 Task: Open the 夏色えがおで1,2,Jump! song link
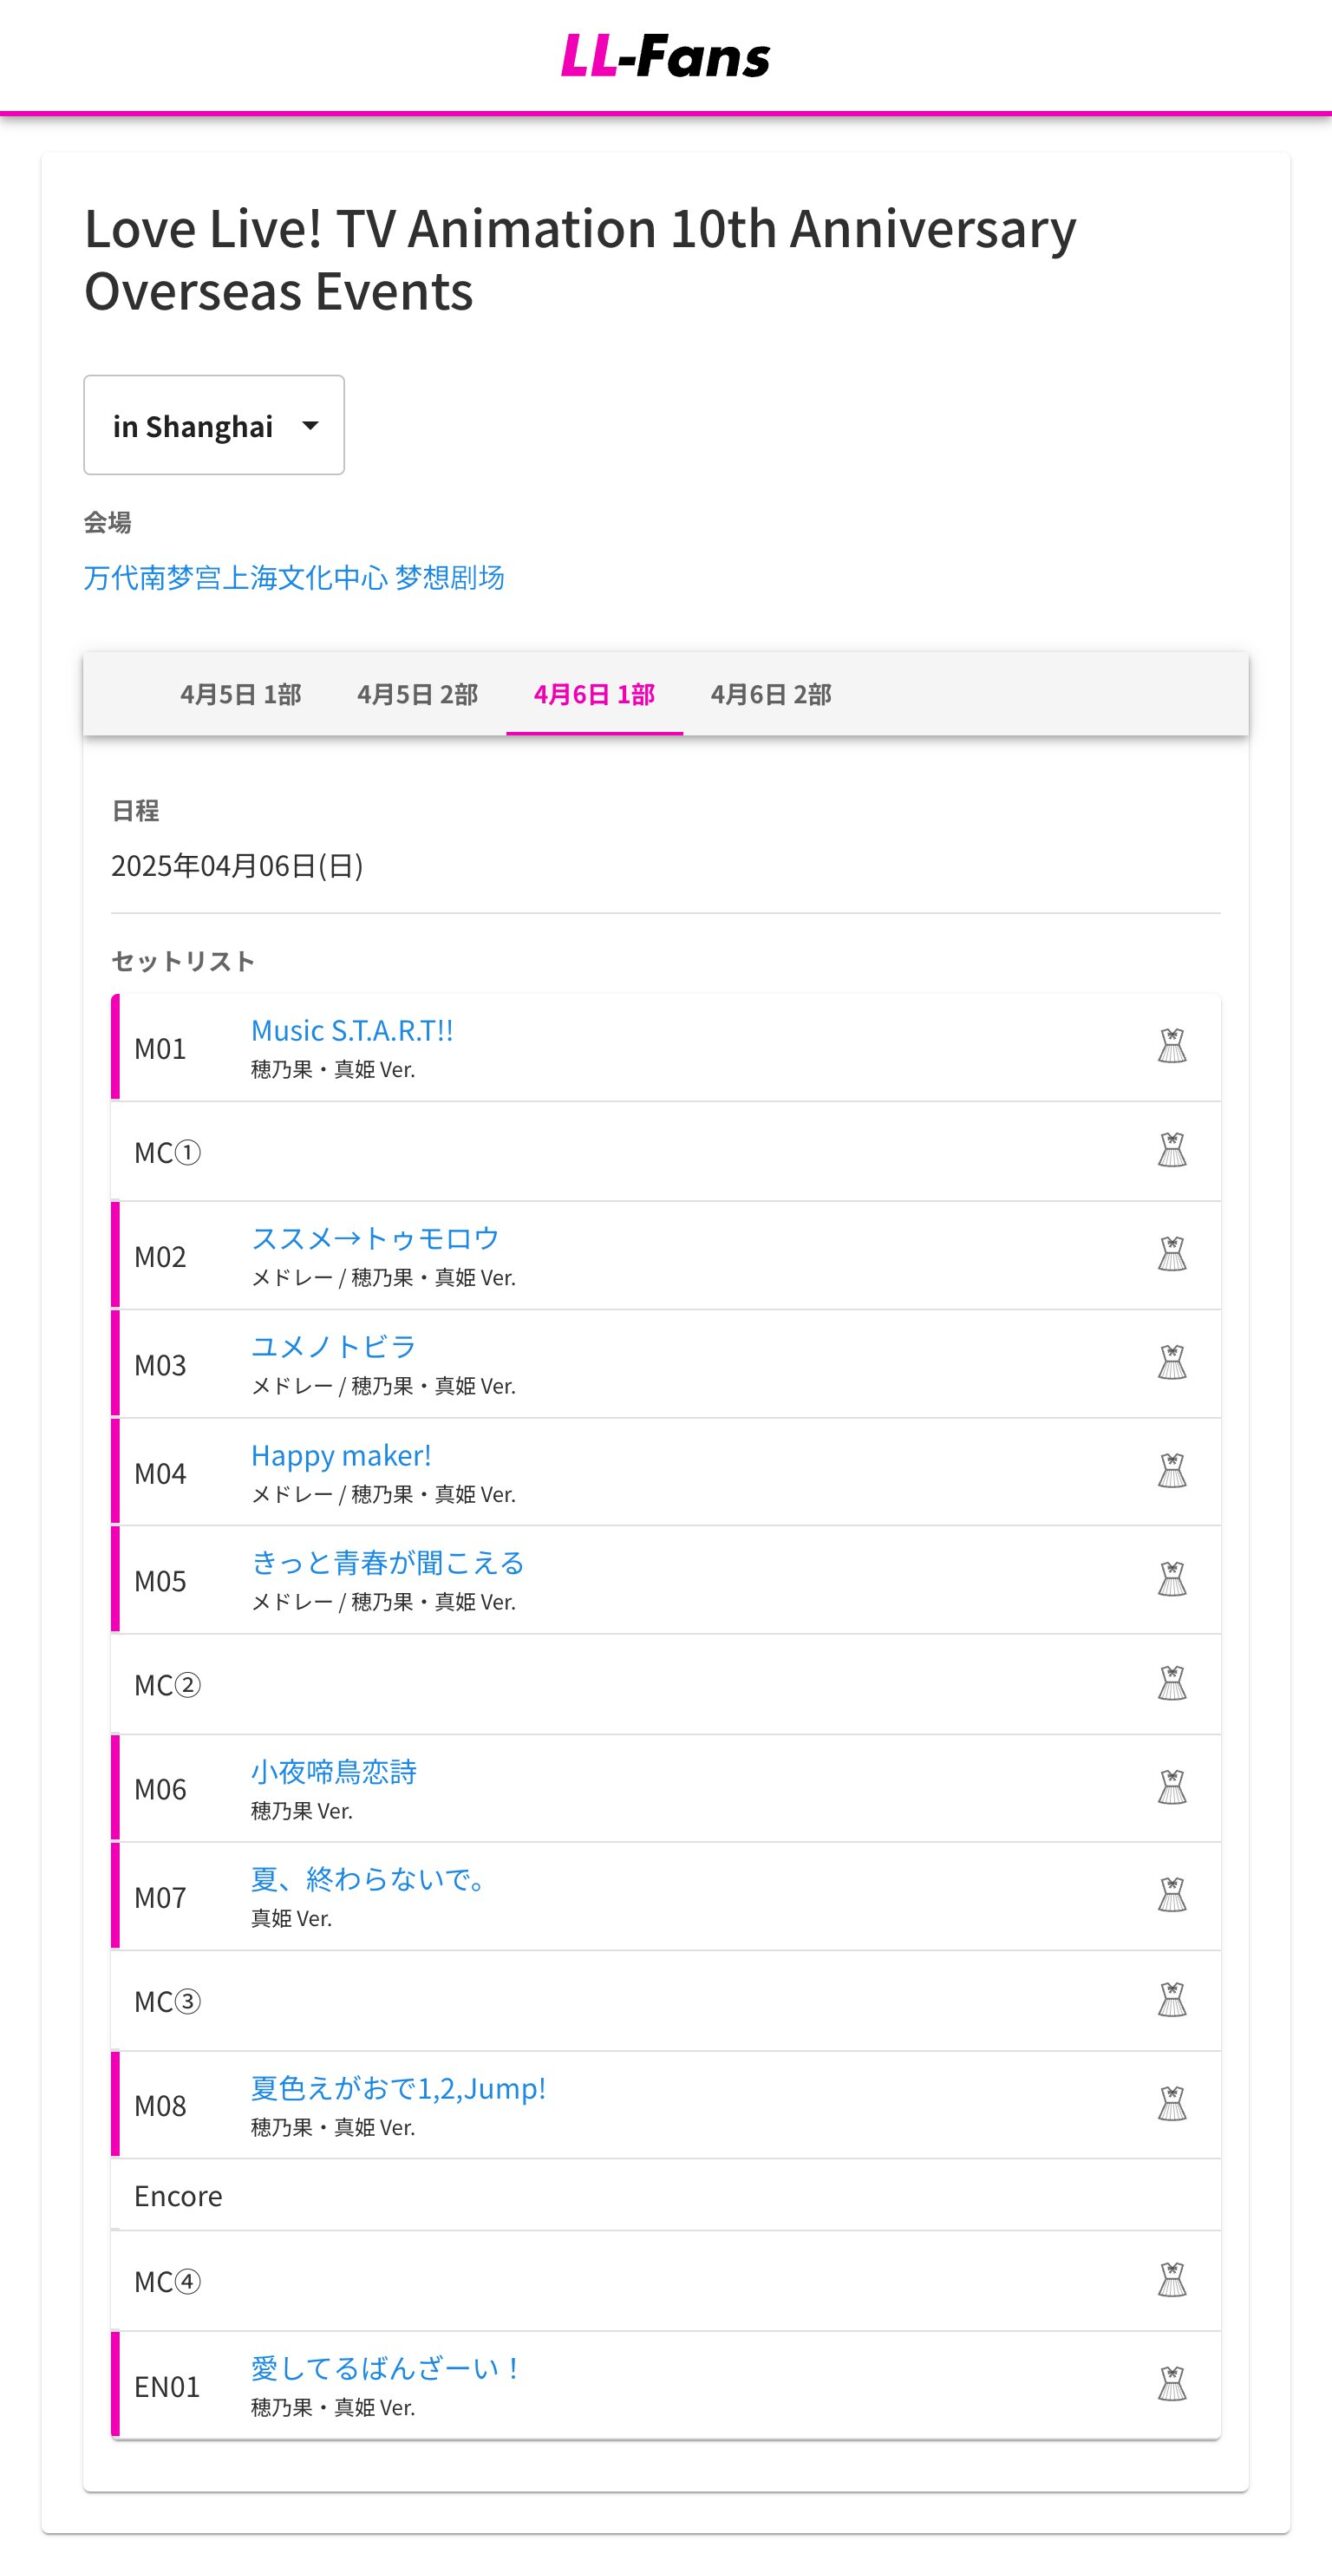pyautogui.click(x=398, y=2087)
